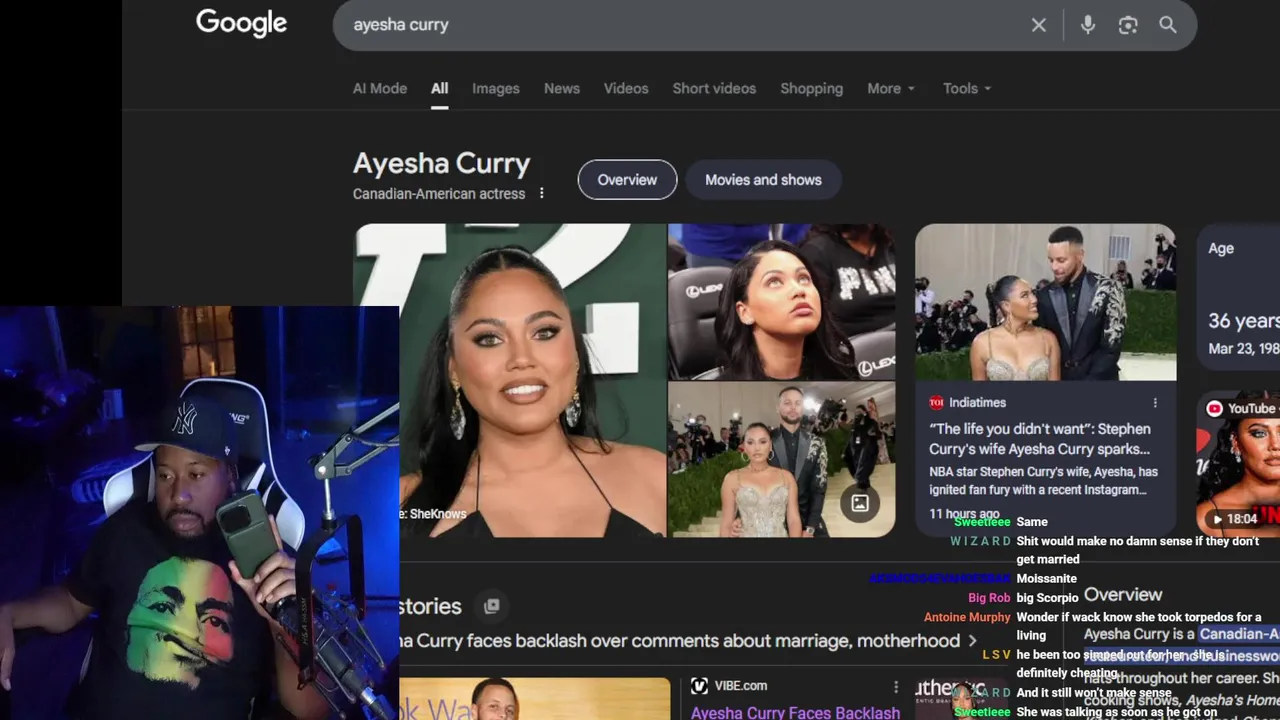
Task: Expand the chevron after marriage, motherhood headline
Action: point(972,641)
